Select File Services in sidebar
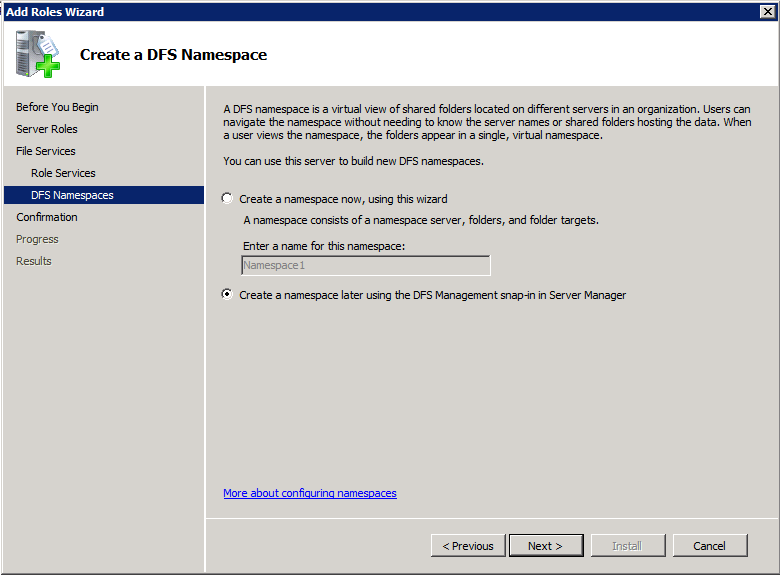The width and height of the screenshot is (780, 575). [x=46, y=151]
